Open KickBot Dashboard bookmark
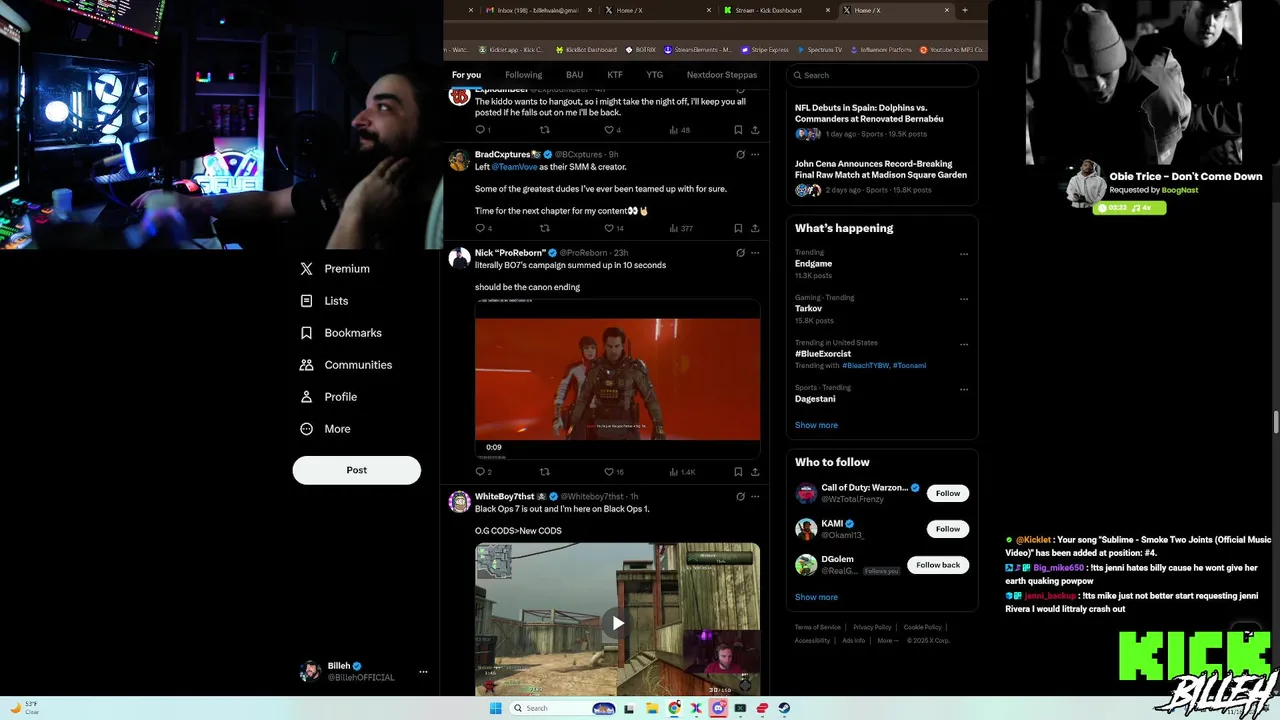The width and height of the screenshot is (1280, 720). pos(585,49)
